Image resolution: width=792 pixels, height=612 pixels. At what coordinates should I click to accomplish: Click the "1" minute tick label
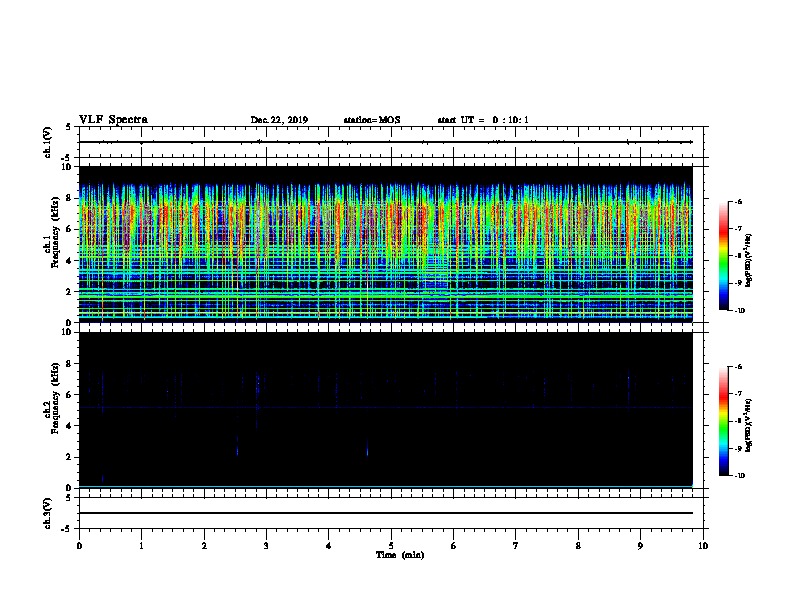[141, 546]
